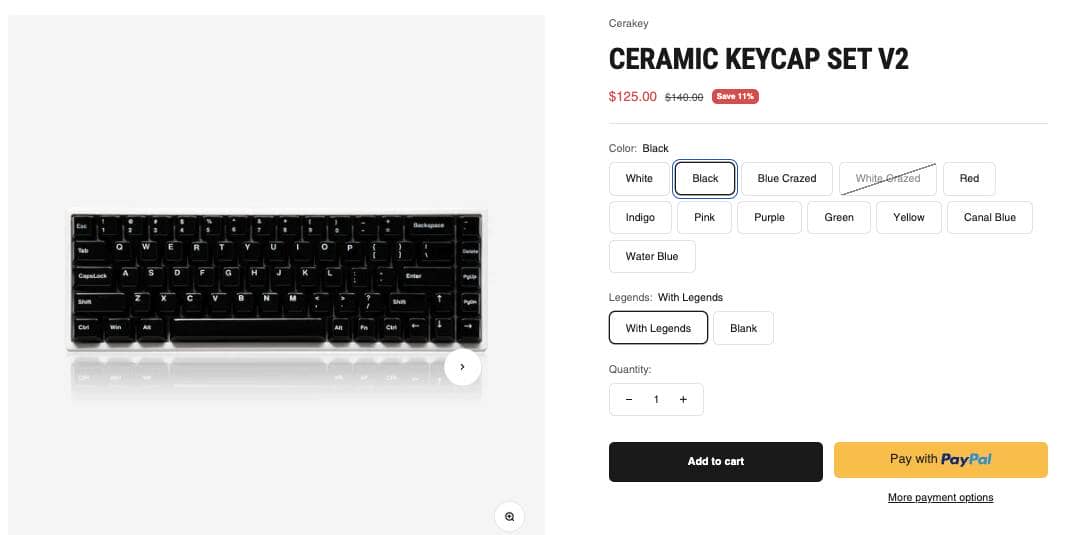Zoom product image with magnifier icon
Viewport: 1073px width, 535px height.
[509, 516]
